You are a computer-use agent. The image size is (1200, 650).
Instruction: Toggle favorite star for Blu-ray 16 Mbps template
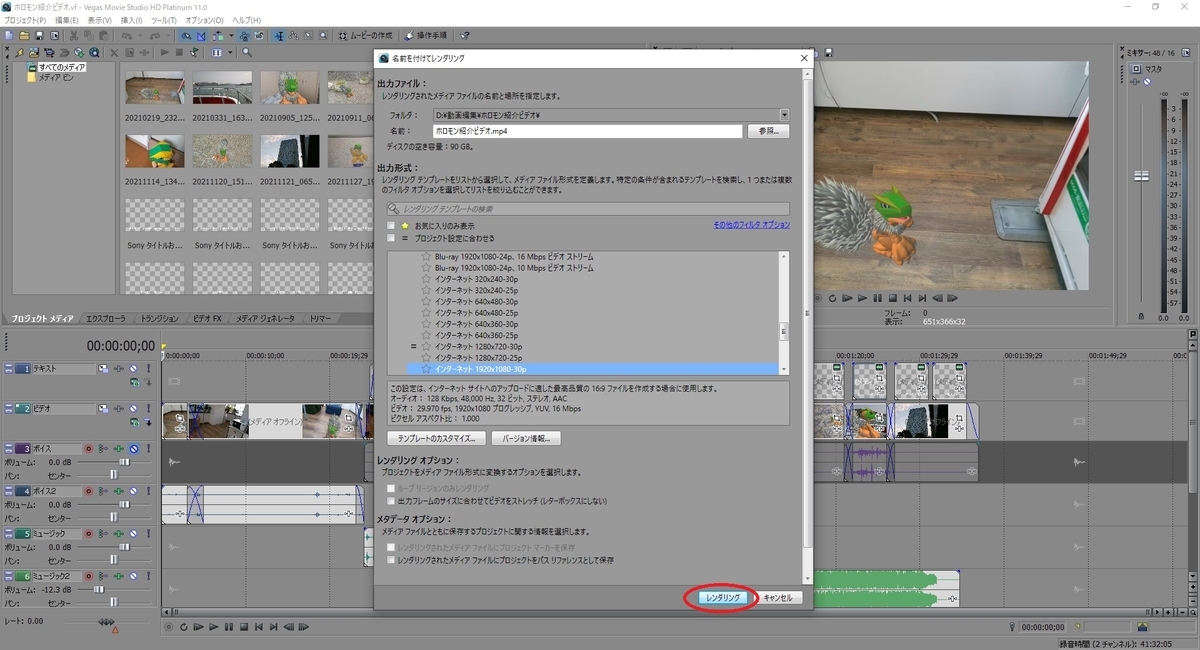[x=426, y=257]
